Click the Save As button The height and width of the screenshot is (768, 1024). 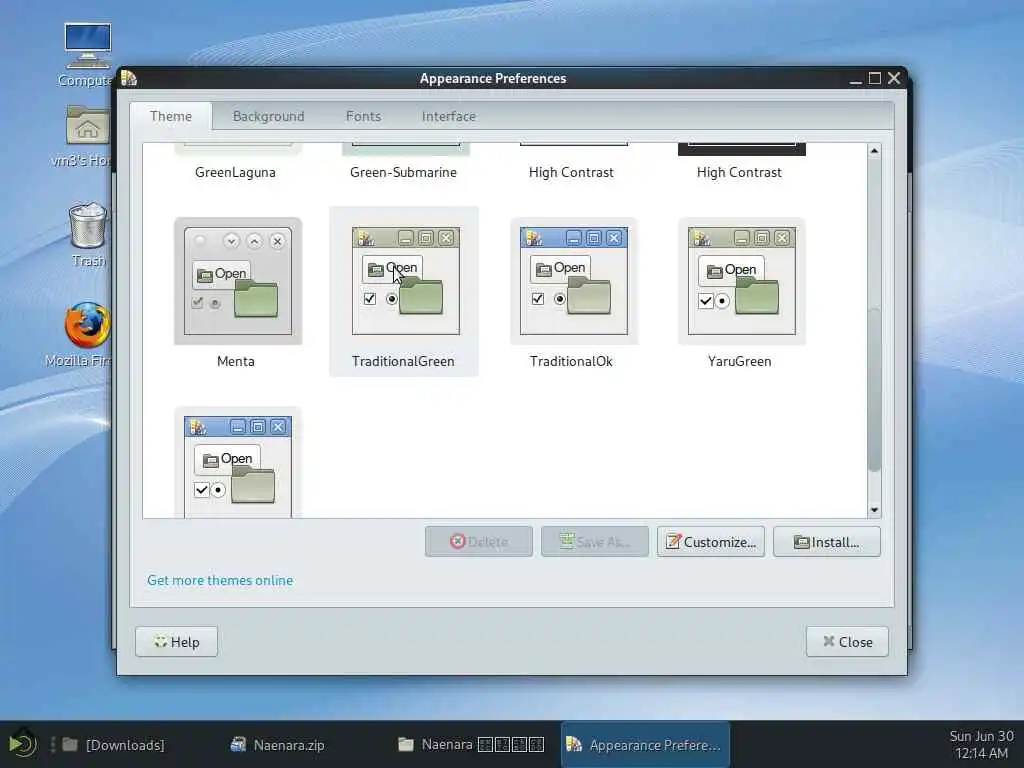(595, 541)
